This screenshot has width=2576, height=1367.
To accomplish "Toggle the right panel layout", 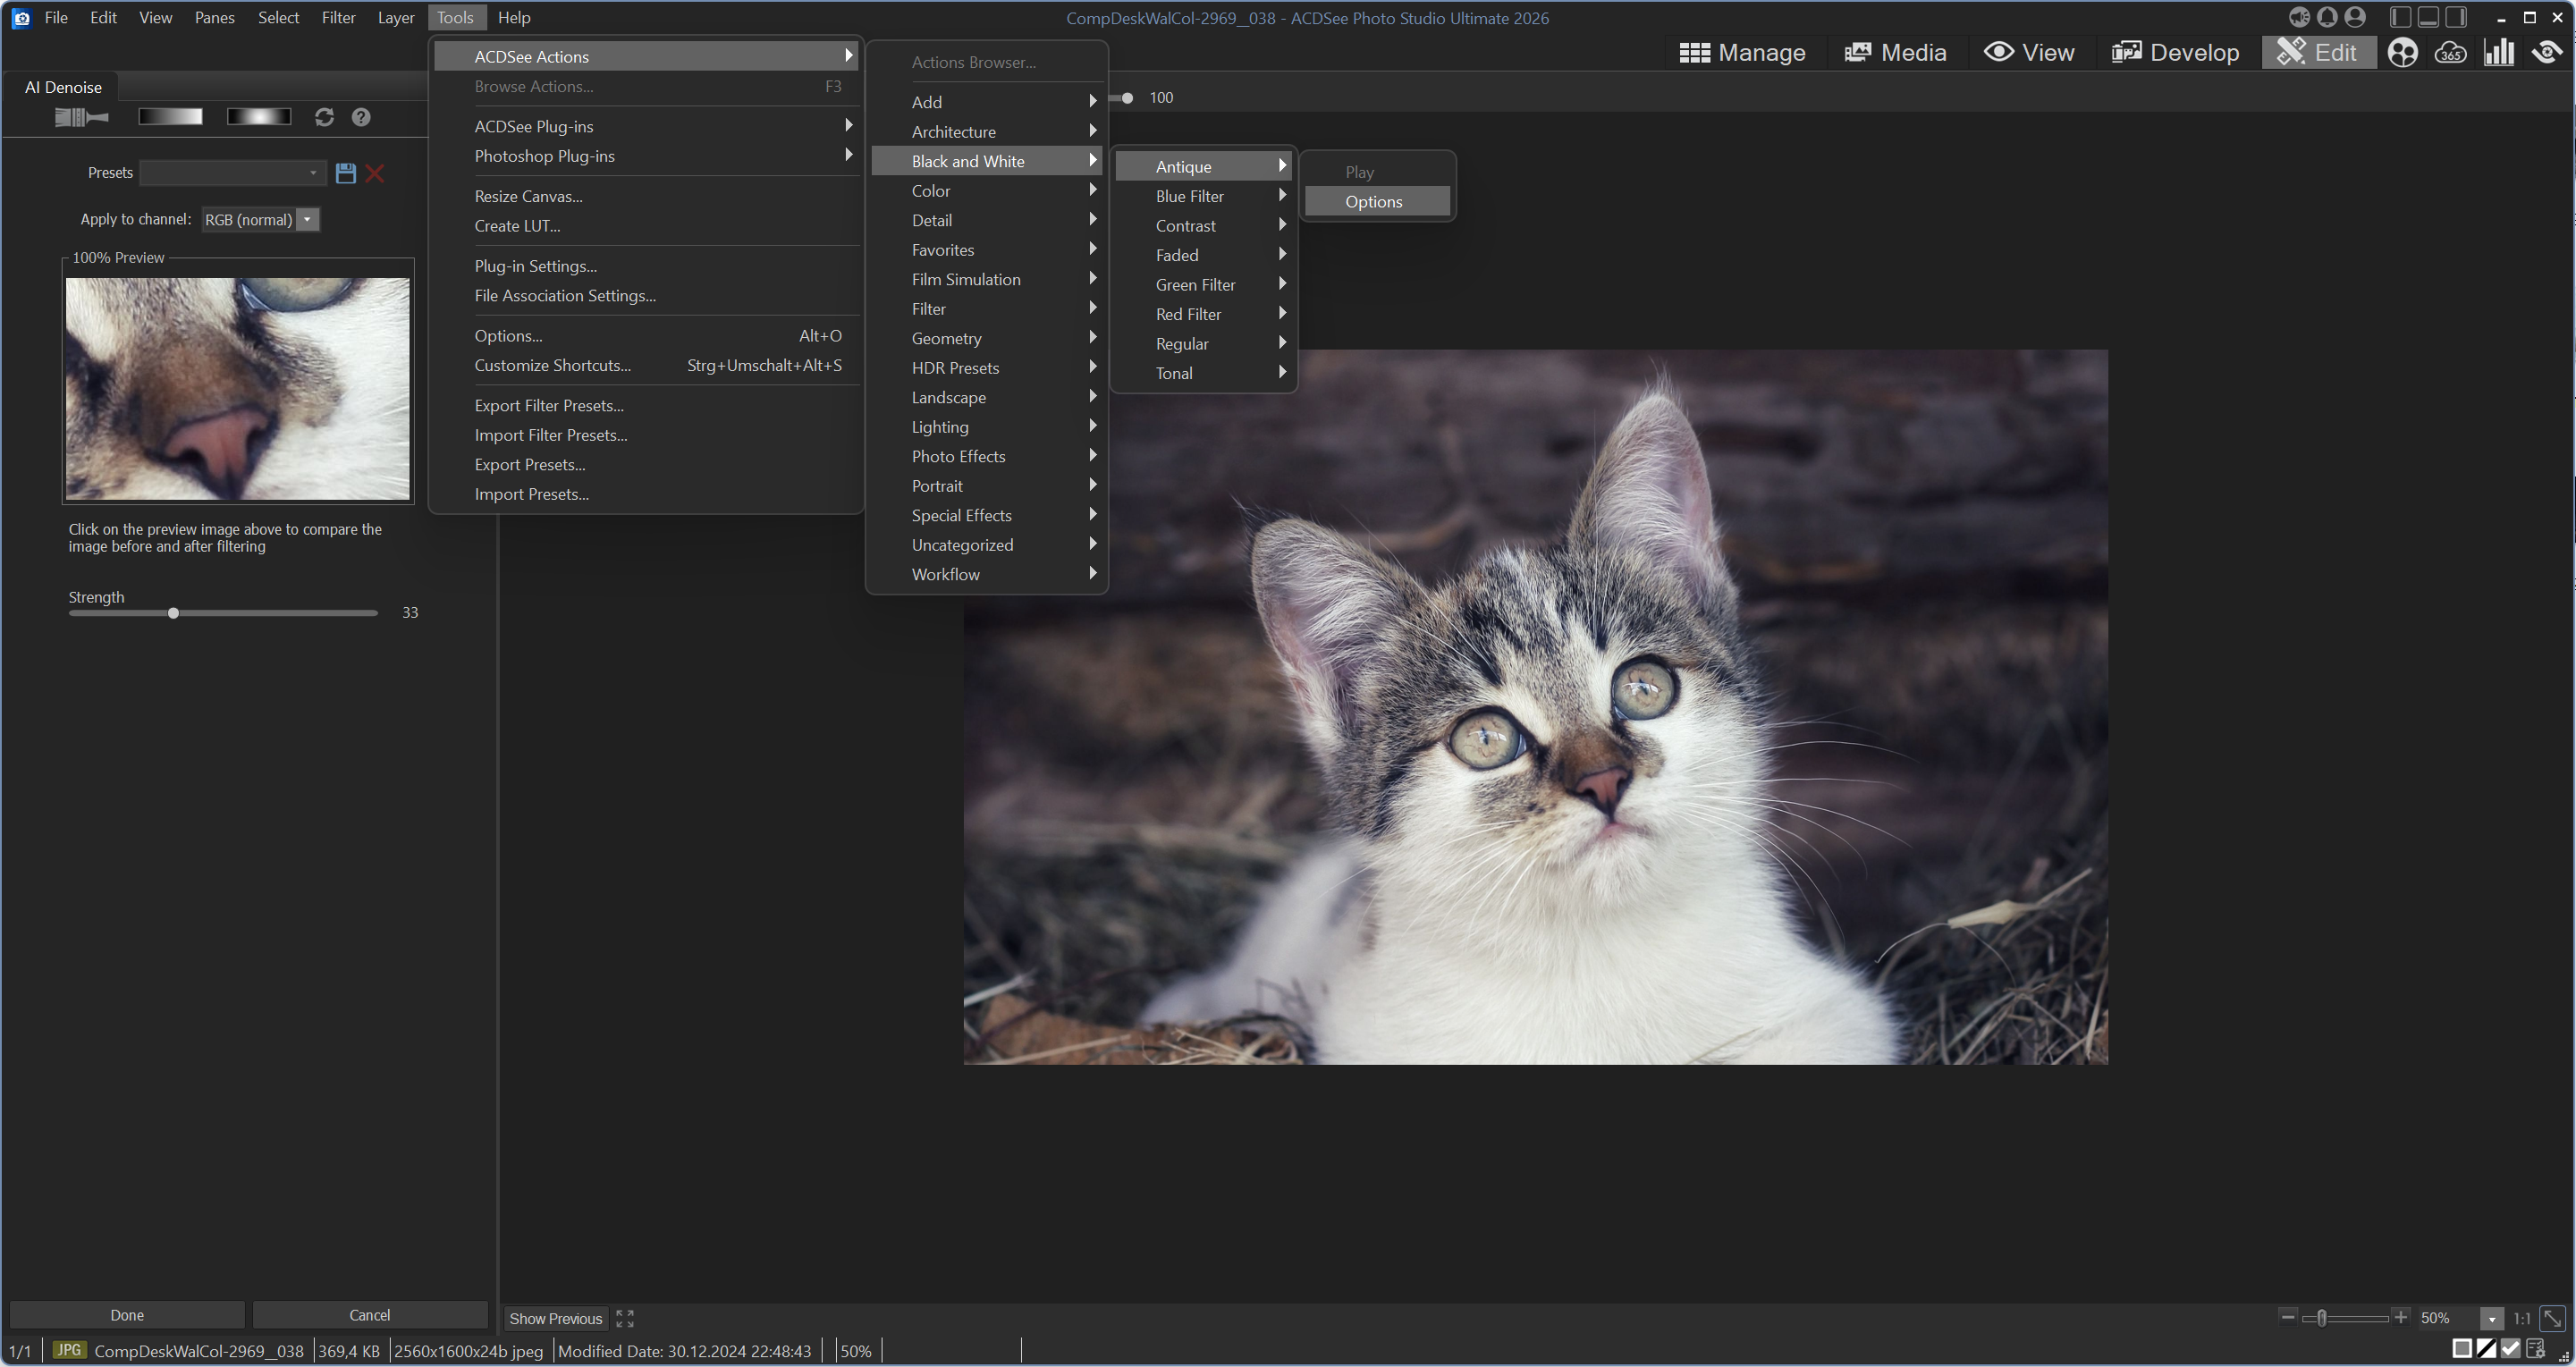I will [2456, 17].
